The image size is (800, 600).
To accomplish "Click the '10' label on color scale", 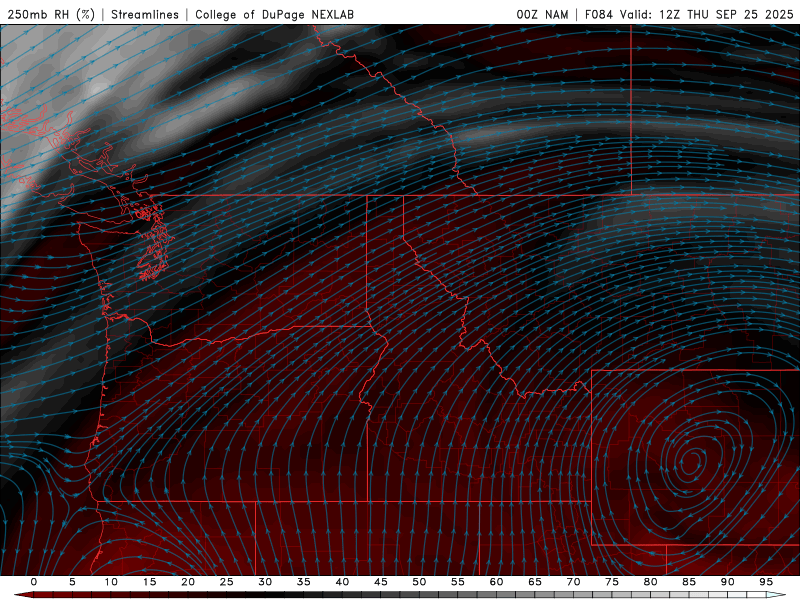I will pyautogui.click(x=111, y=582).
